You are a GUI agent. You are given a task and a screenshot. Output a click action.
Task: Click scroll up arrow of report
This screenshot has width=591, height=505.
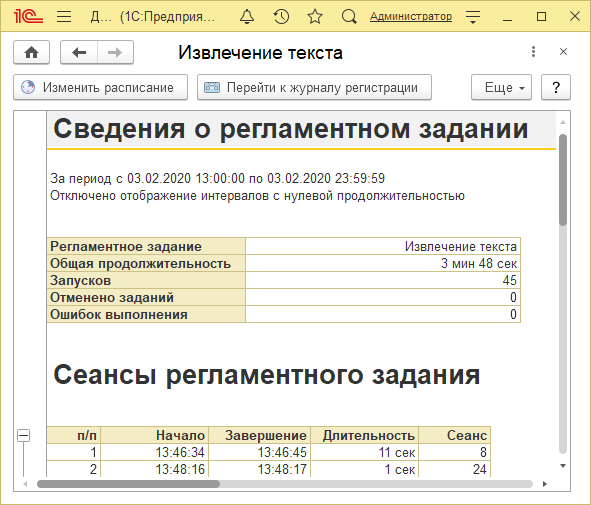pos(563,122)
